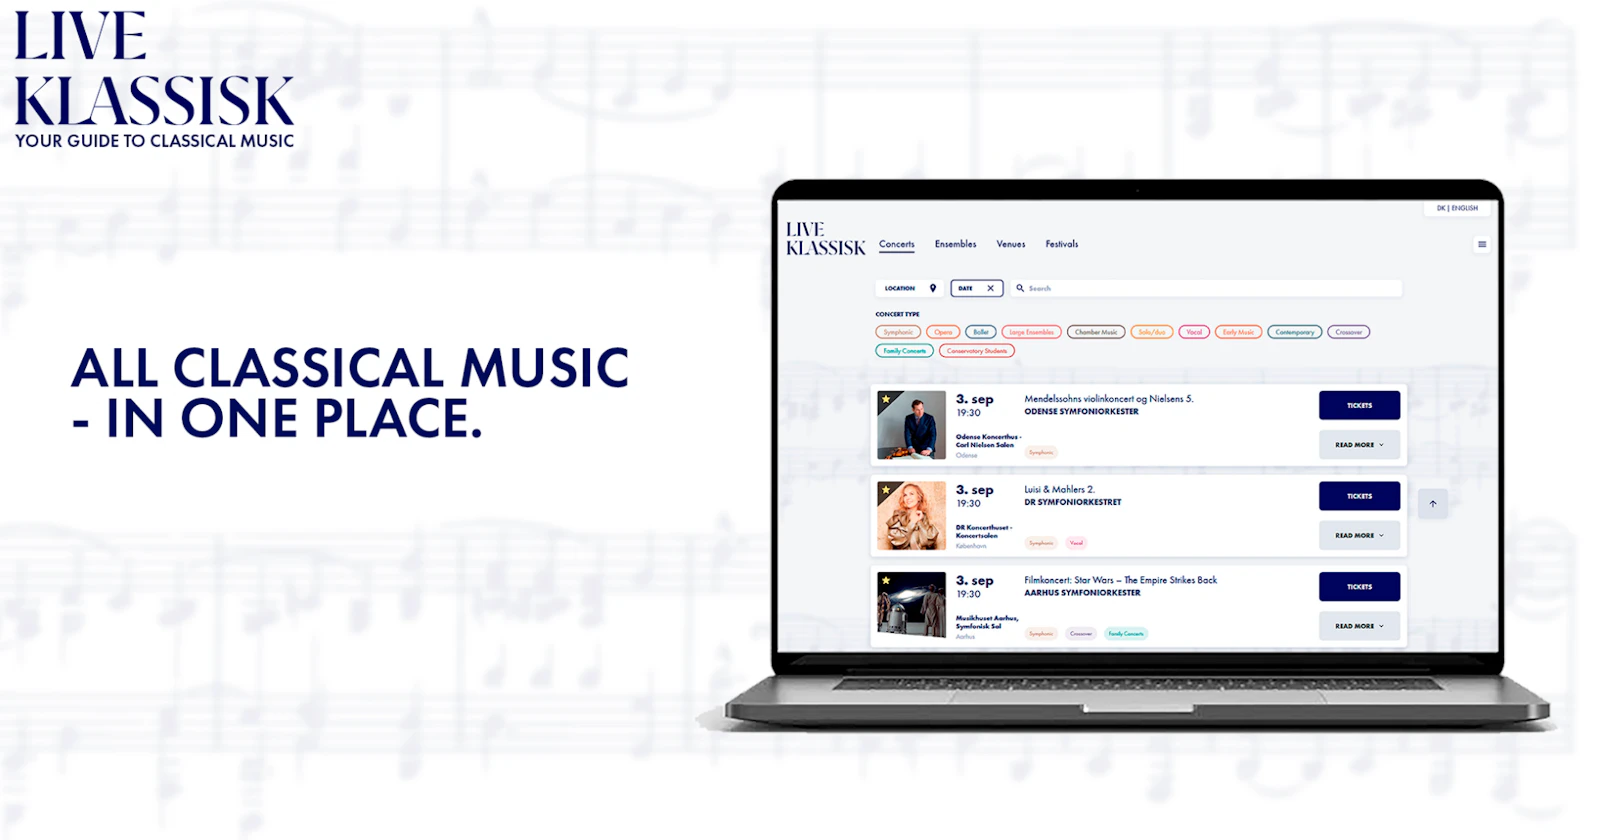
Task: Toggle the Ballet concert type filter
Action: (x=981, y=332)
